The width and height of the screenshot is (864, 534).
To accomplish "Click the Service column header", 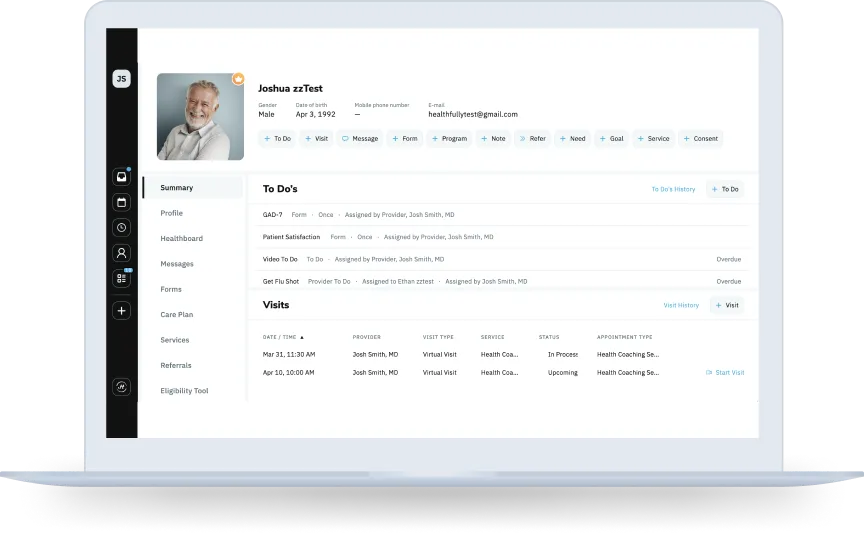I will pos(492,337).
